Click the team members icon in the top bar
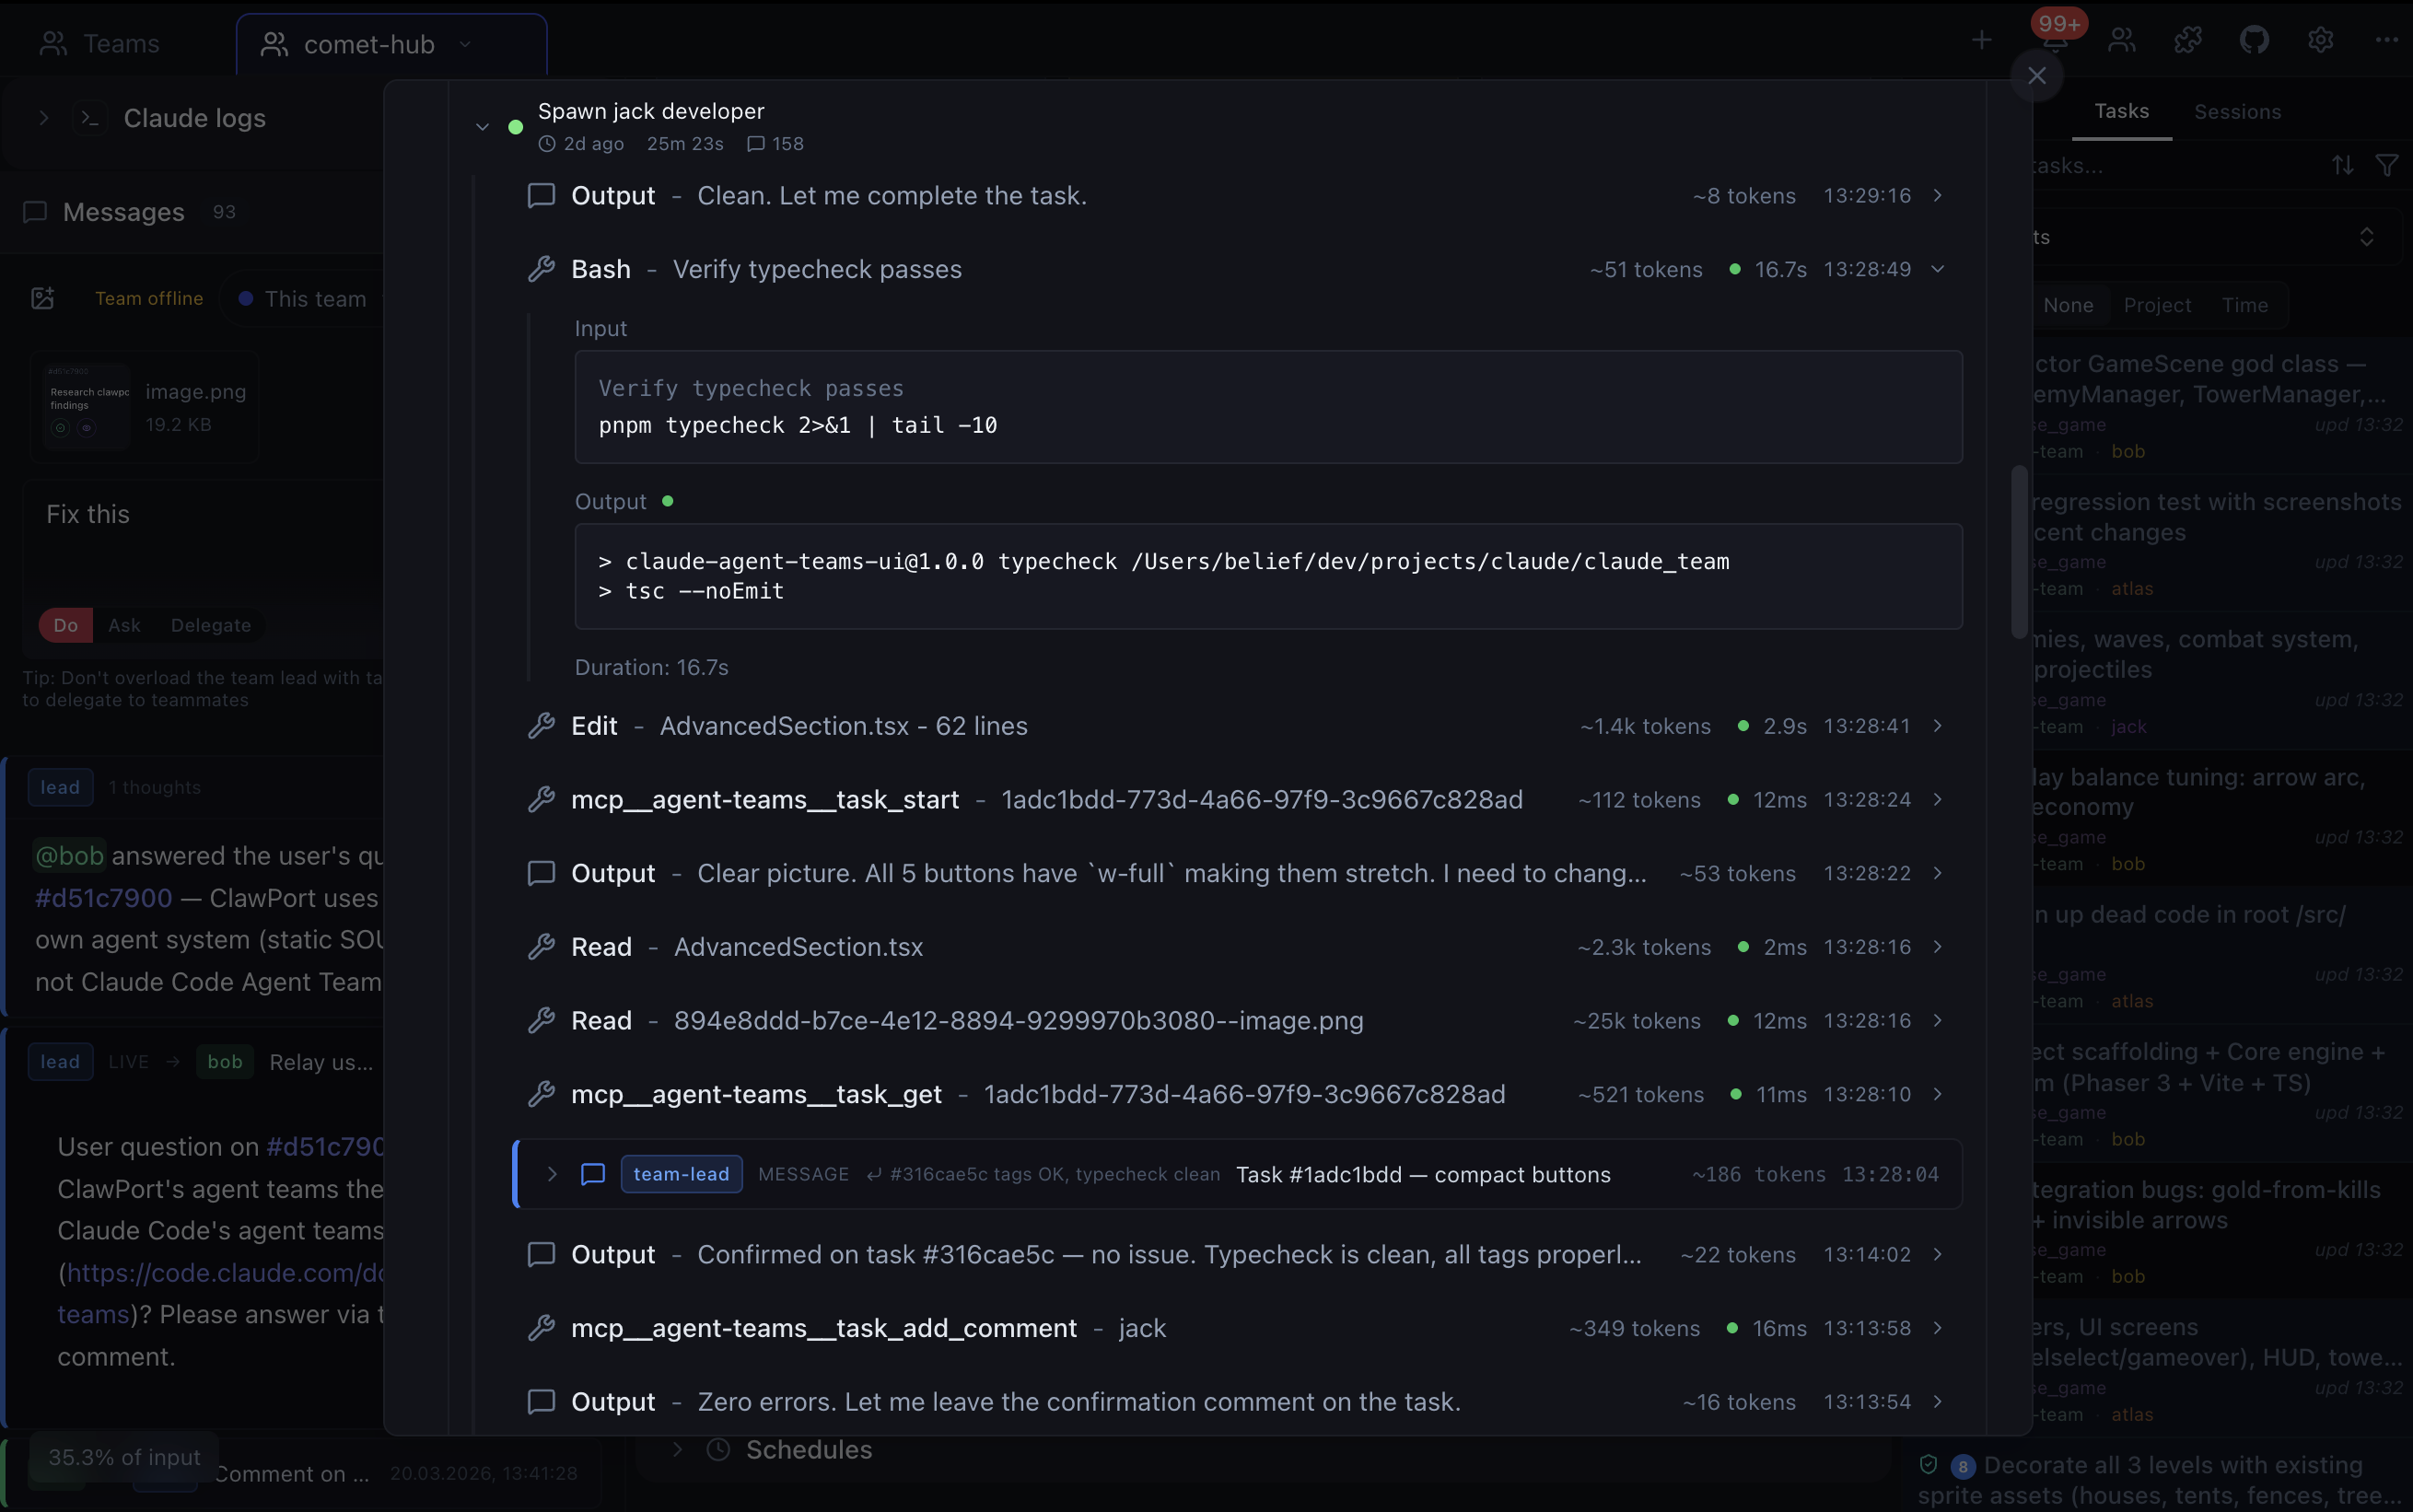The width and height of the screenshot is (2413, 1512). (x=2121, y=41)
